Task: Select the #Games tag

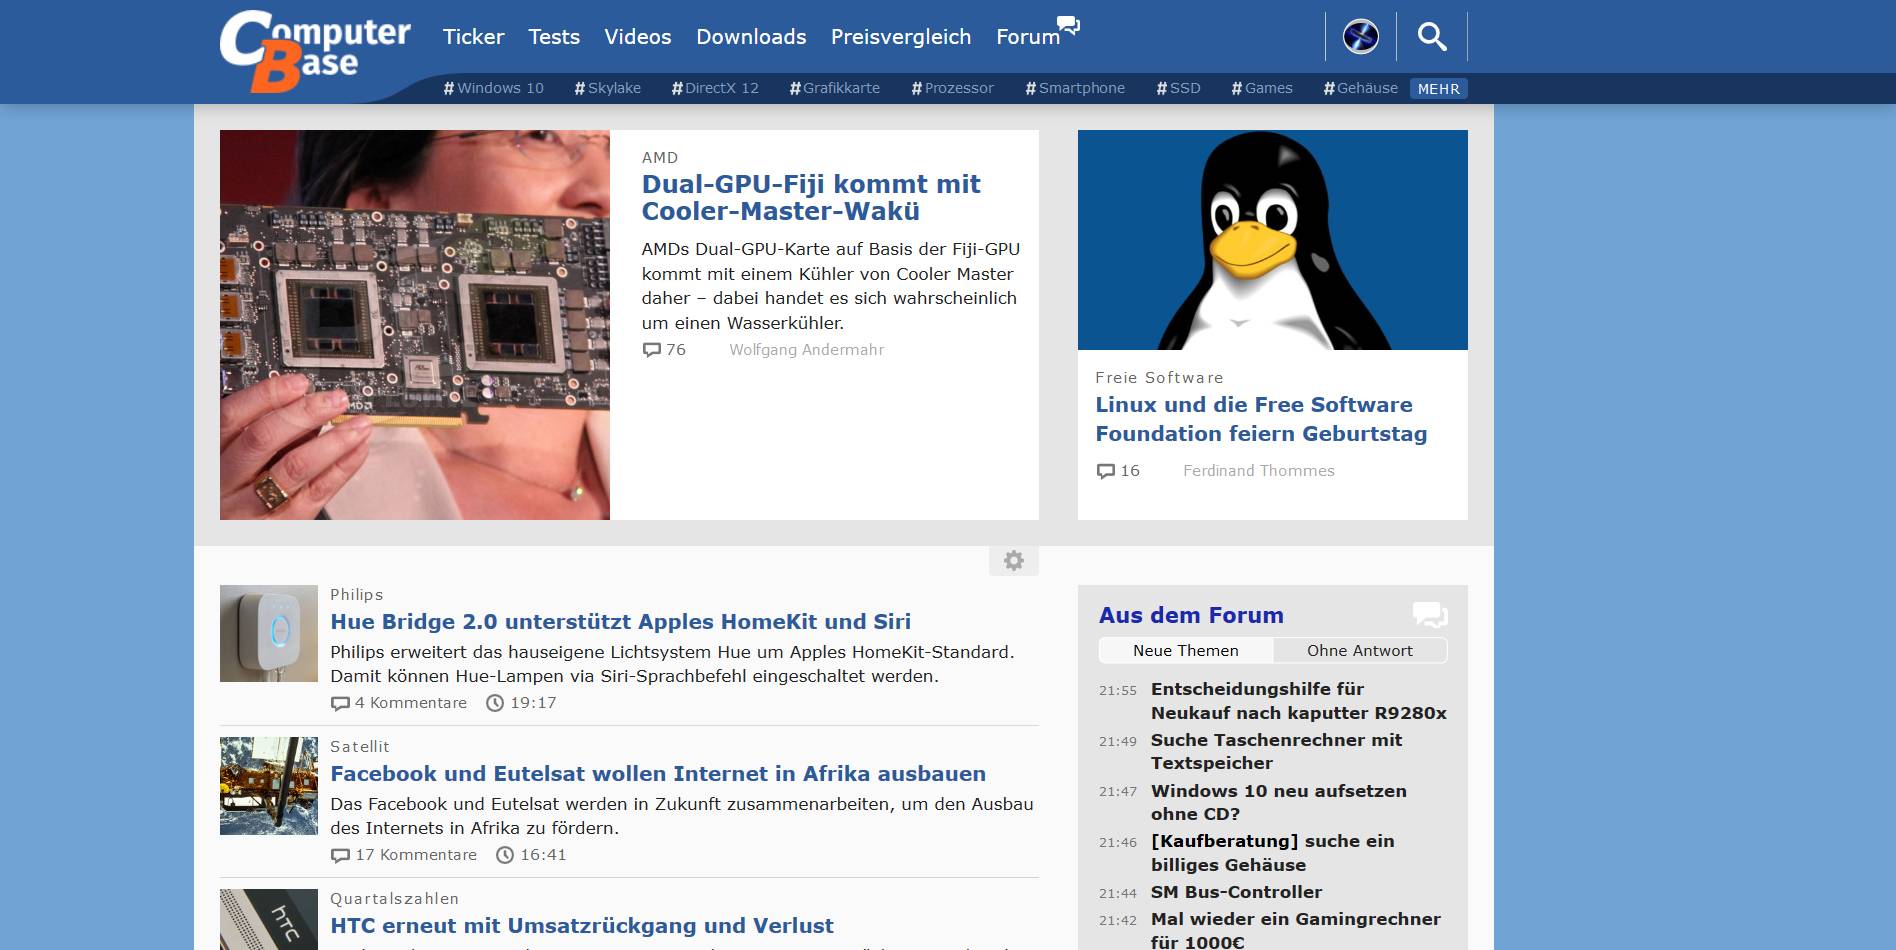Action: click(1262, 88)
